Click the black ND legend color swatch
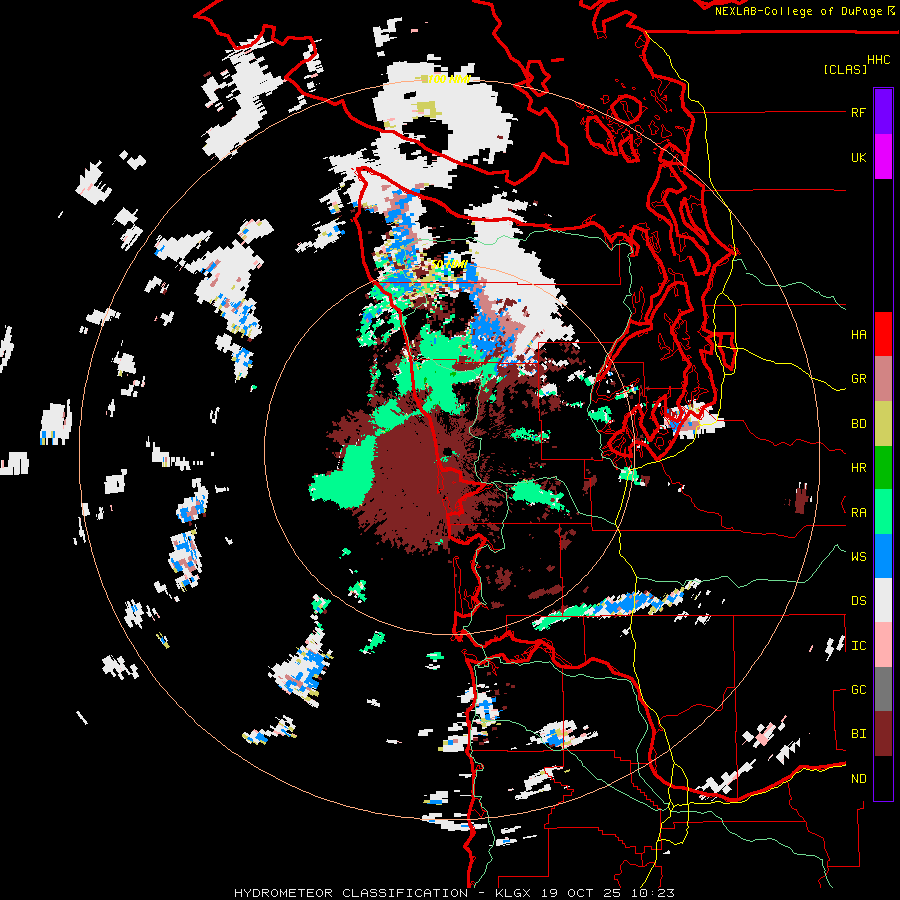 (x=883, y=778)
